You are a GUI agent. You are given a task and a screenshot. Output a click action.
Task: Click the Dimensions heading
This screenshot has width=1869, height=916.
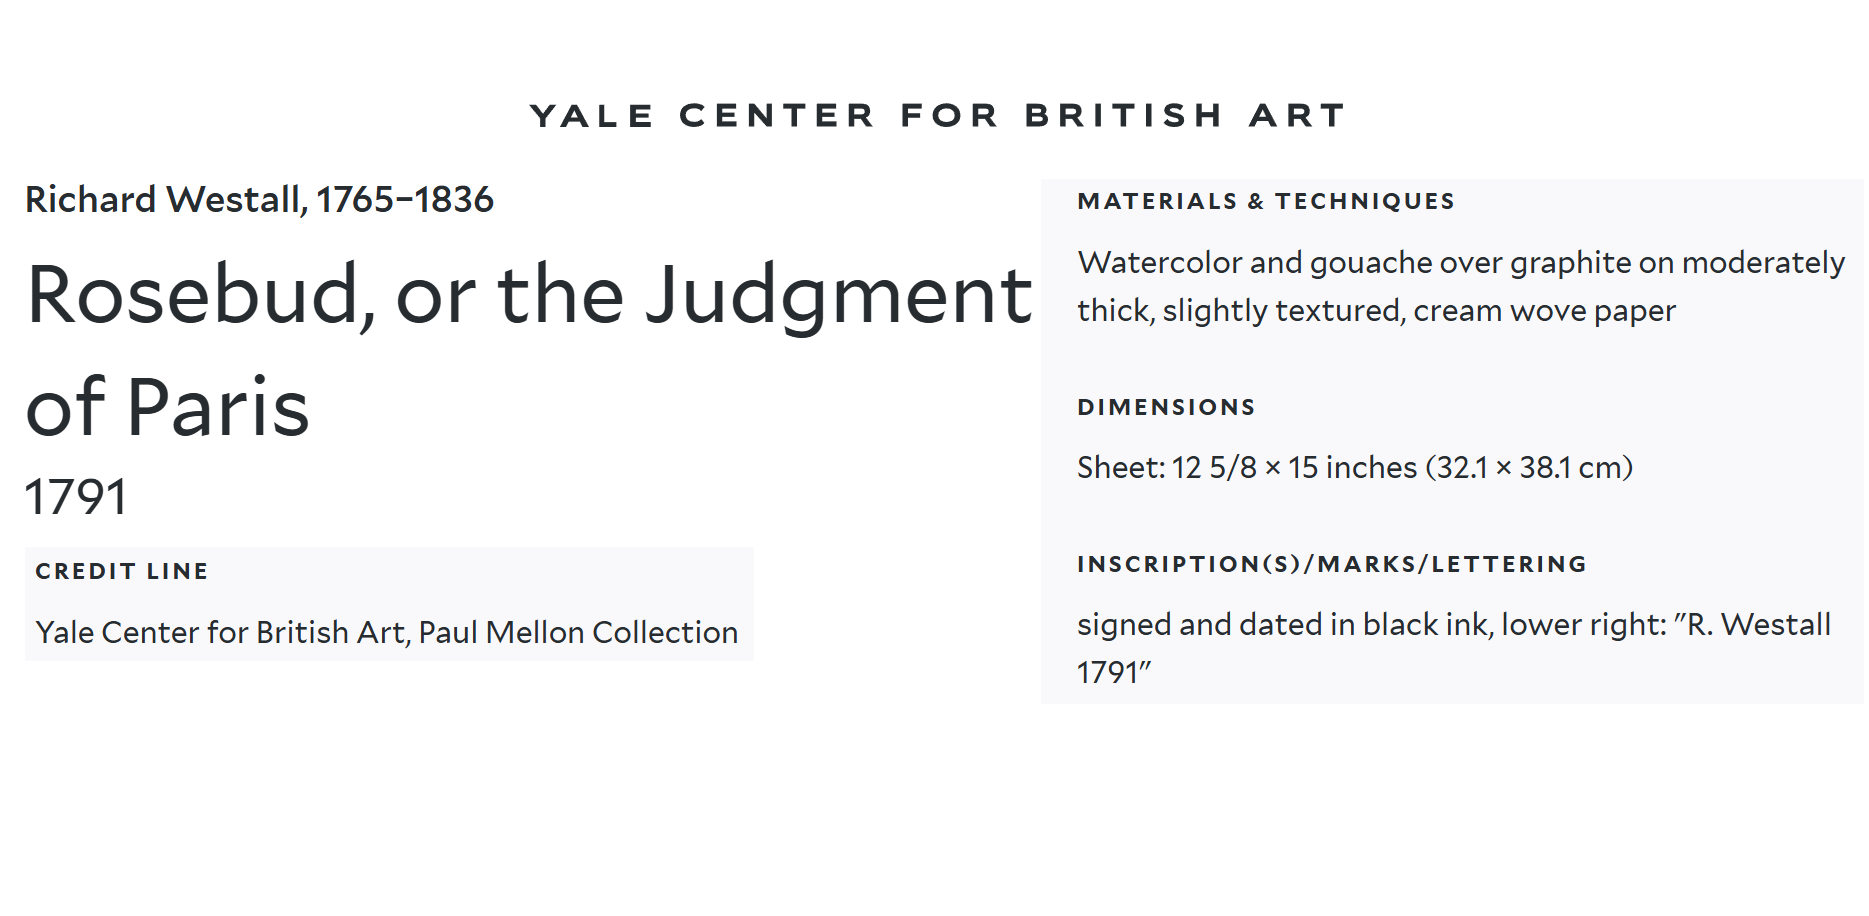pos(1166,407)
